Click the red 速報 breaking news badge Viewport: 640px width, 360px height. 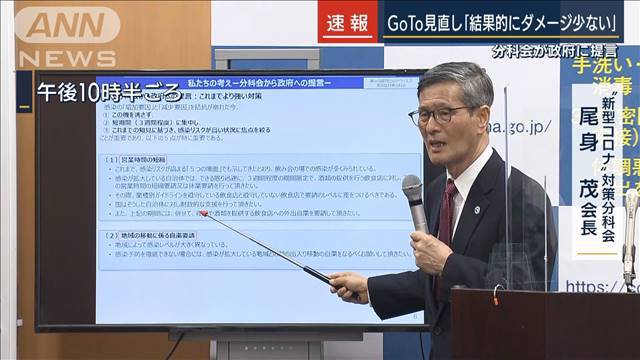[348, 22]
